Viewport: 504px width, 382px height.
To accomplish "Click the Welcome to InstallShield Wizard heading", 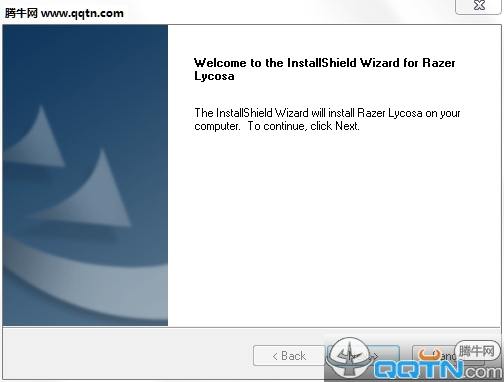I will [324, 69].
